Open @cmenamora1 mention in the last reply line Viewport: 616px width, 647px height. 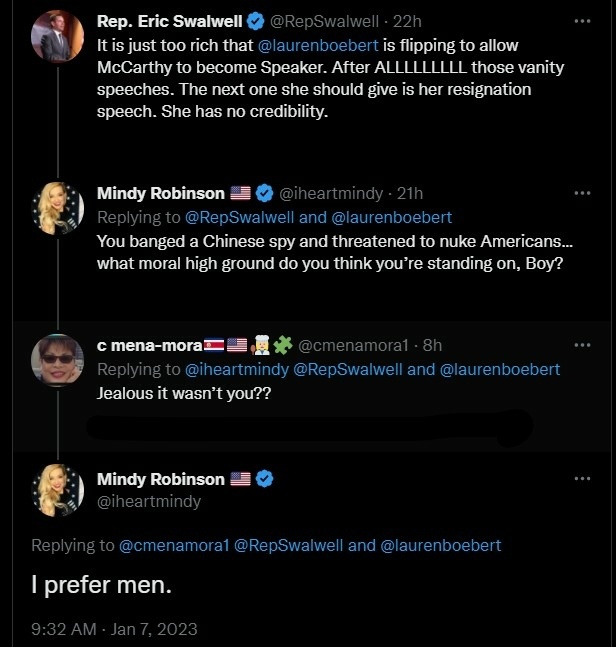(x=175, y=545)
